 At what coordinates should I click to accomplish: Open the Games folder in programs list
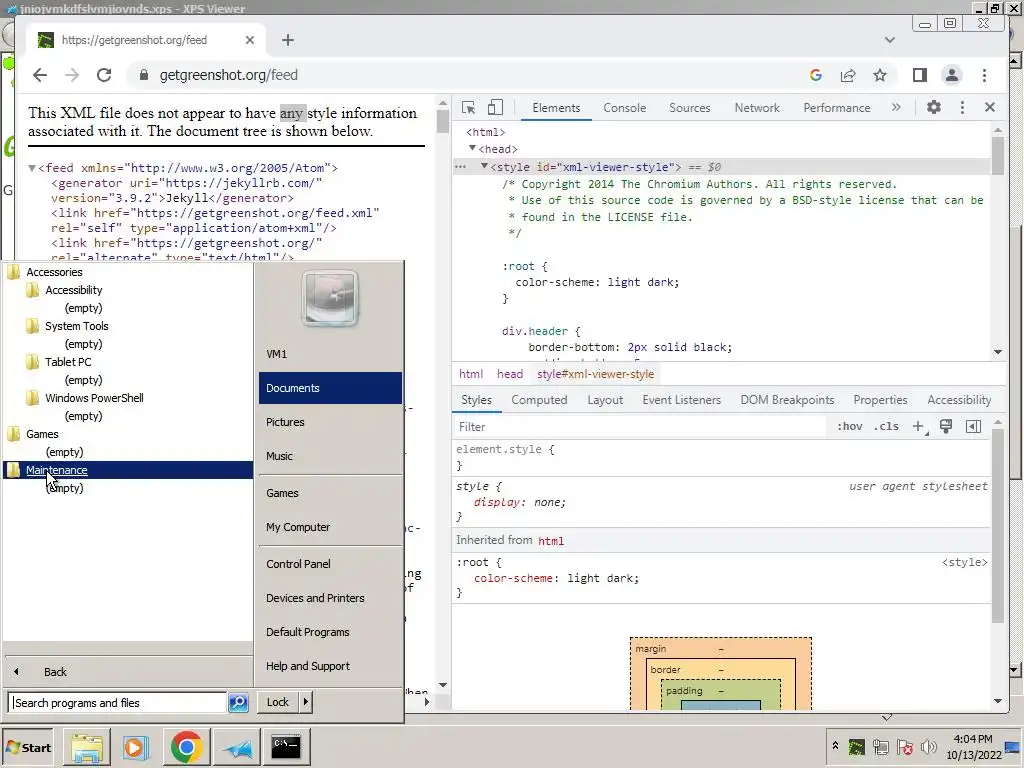pyautogui.click(x=42, y=434)
